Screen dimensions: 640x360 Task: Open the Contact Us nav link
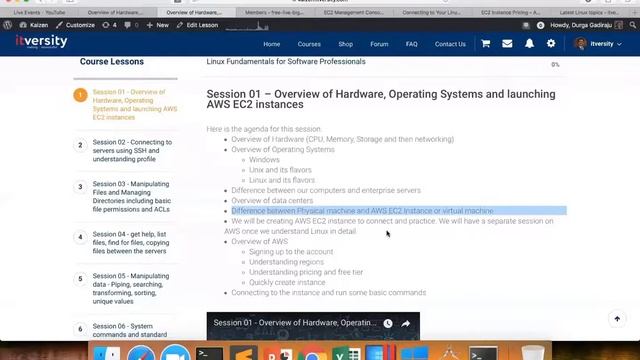coord(450,44)
